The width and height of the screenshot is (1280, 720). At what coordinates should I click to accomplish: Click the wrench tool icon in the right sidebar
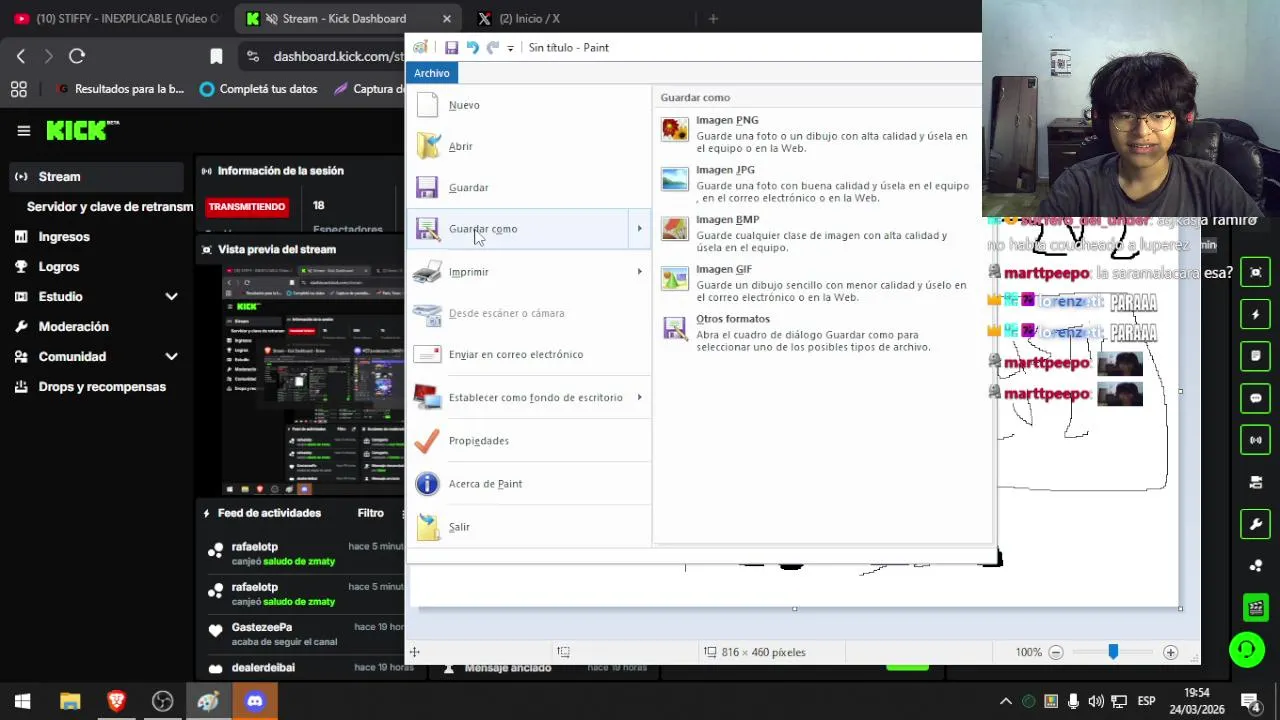[x=1256, y=523]
